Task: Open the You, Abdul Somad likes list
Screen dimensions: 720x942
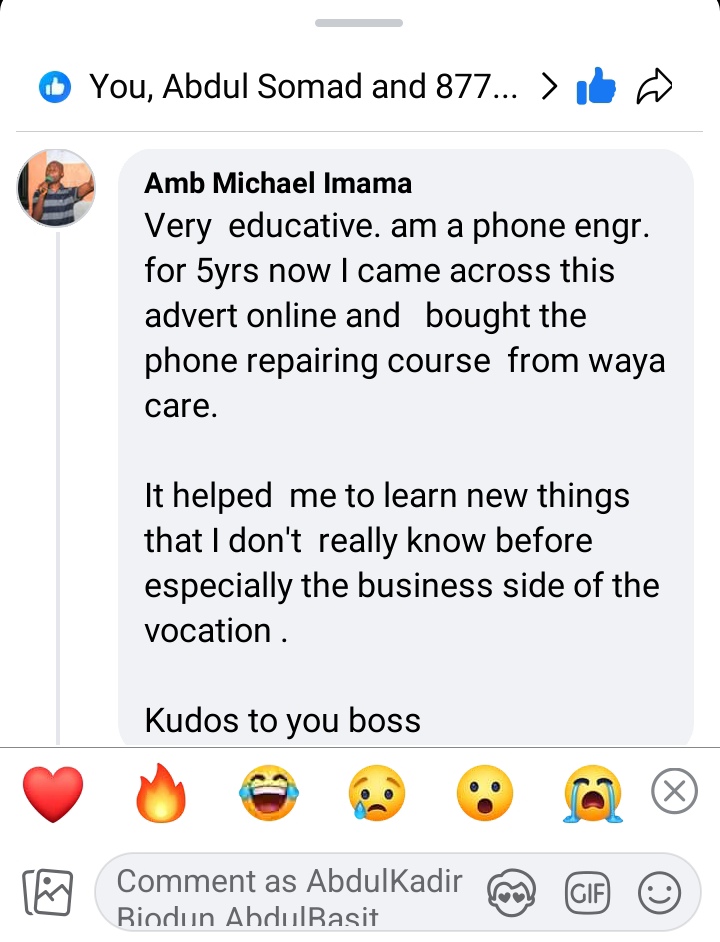Action: point(303,87)
